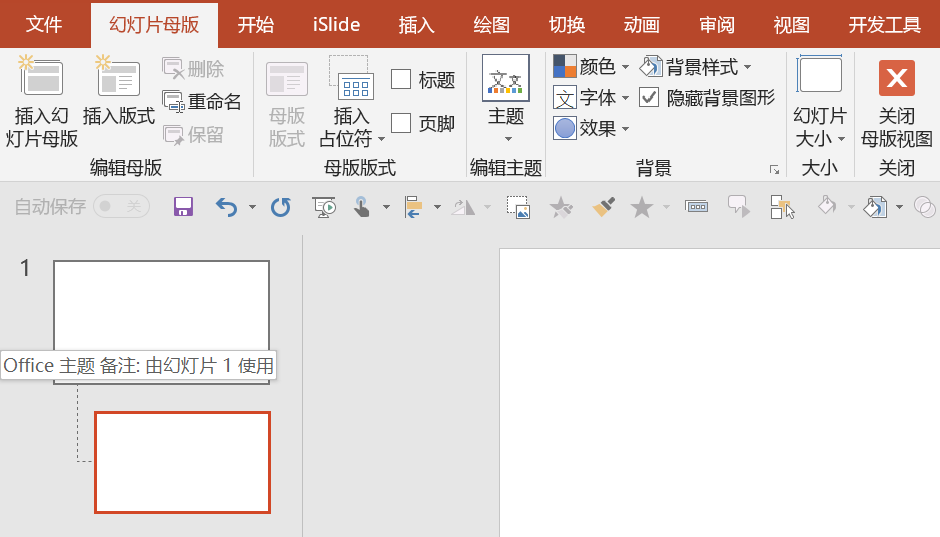The image size is (940, 537).
Task: Expand the Undo history dropdown arrow
Action: click(252, 207)
